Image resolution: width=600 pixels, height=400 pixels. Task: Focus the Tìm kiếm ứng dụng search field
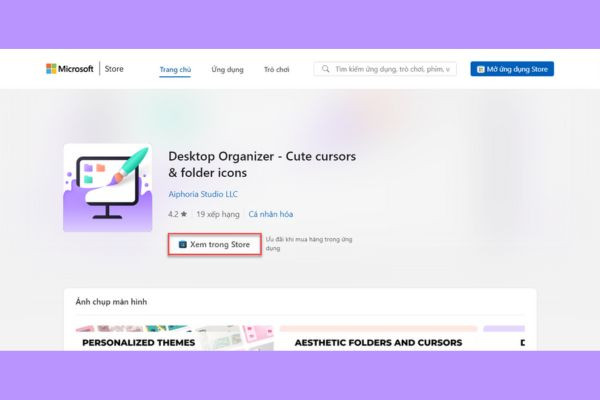pos(385,69)
